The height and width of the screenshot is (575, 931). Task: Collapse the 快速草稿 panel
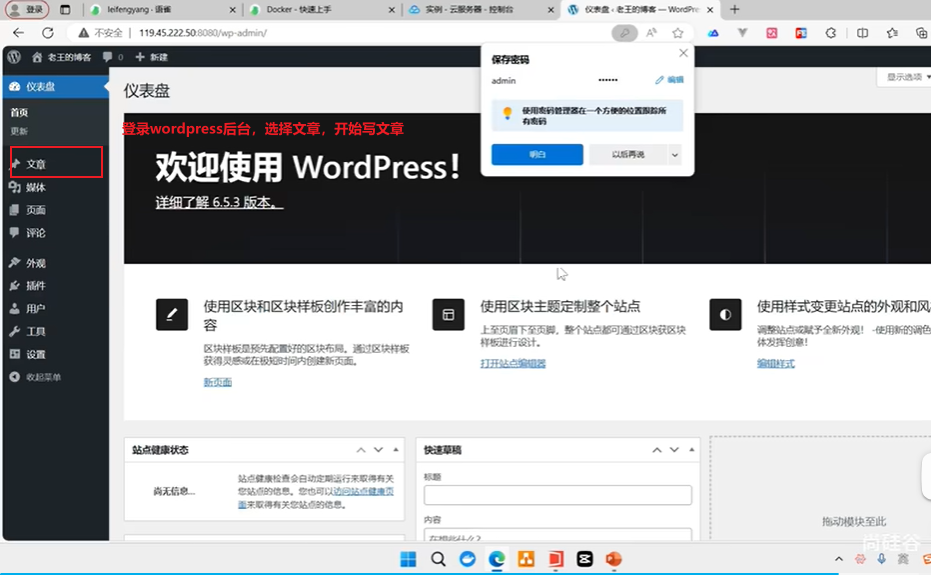click(692, 450)
